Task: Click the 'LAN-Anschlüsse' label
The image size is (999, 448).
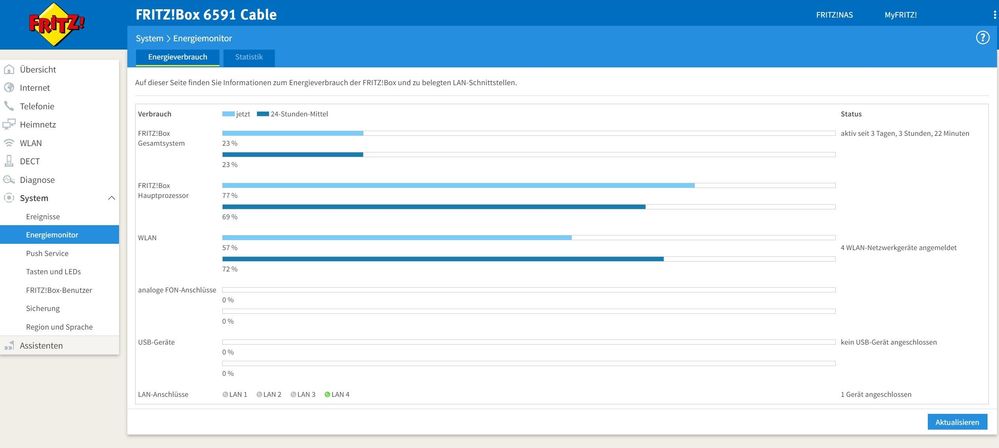Action: 163,394
